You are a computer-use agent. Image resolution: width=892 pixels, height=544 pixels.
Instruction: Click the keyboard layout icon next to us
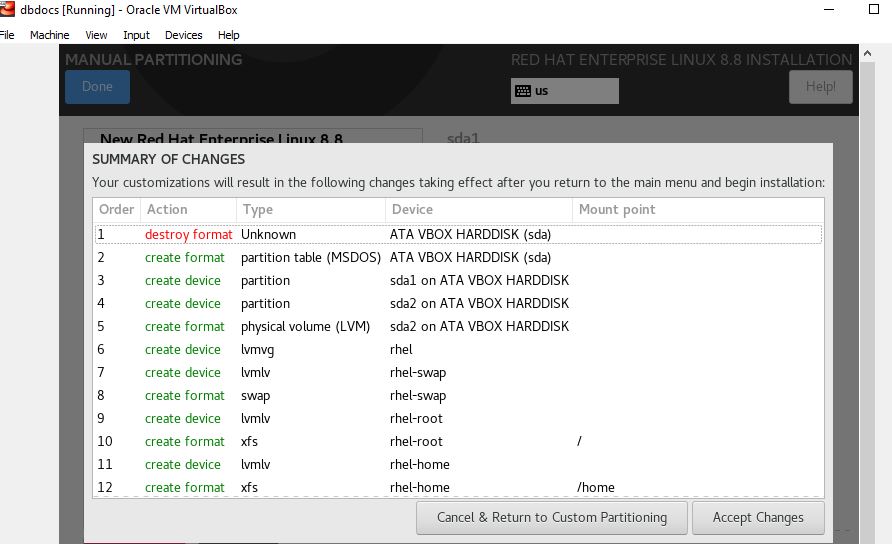tap(523, 91)
